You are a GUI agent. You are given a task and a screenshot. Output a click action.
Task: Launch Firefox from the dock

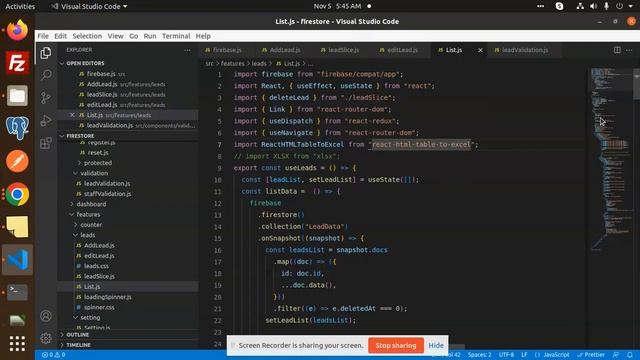(x=17, y=30)
